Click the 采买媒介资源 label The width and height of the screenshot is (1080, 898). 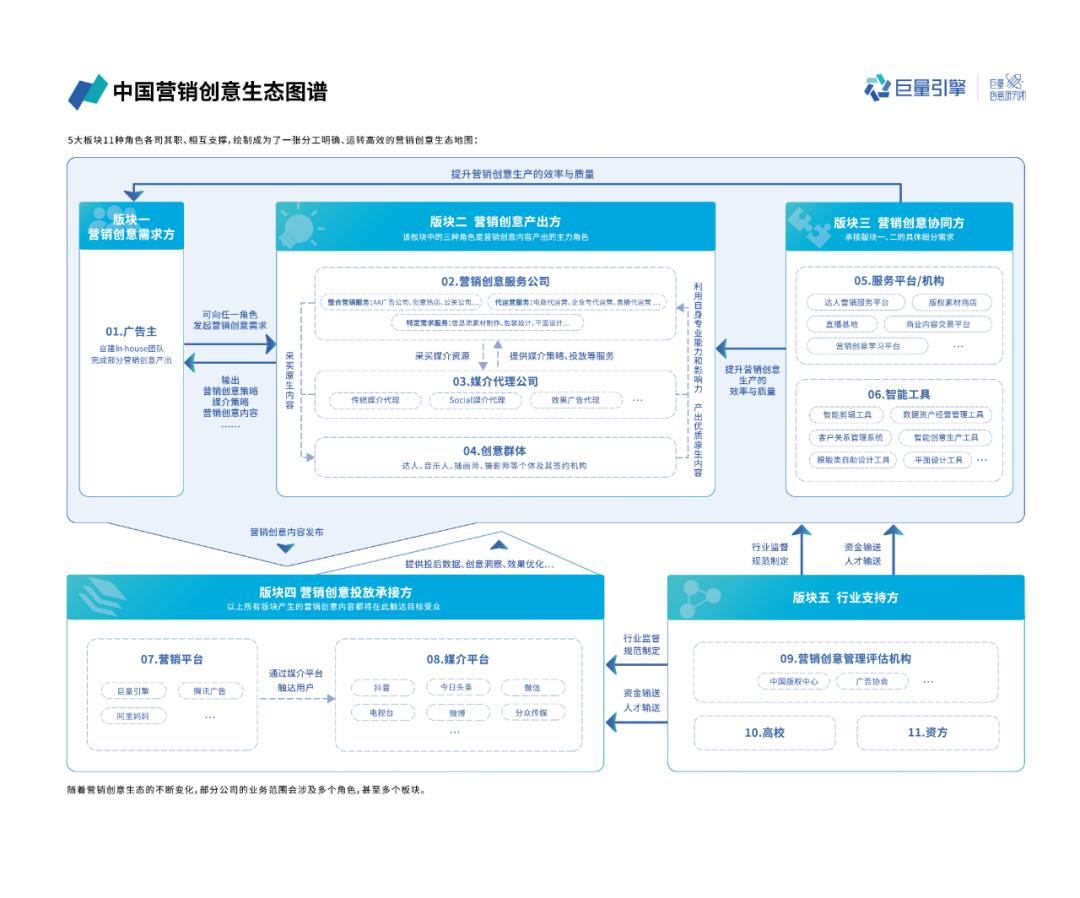point(442,355)
